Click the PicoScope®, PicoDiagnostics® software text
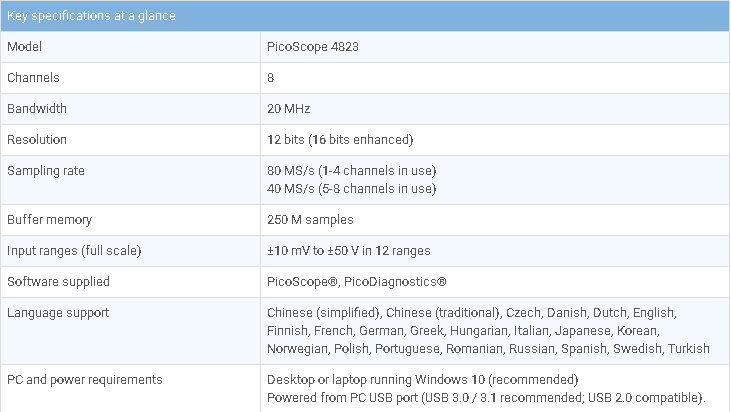 coord(357,281)
